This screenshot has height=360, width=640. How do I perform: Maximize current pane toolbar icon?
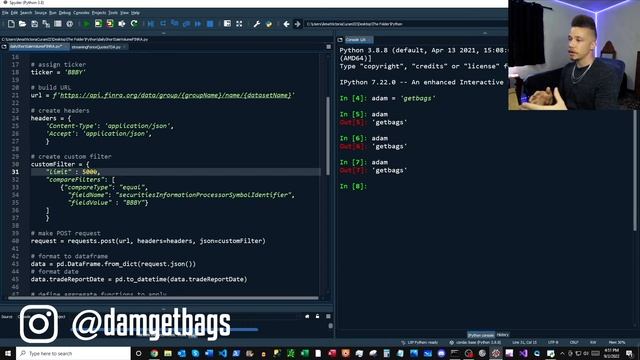[227, 24]
